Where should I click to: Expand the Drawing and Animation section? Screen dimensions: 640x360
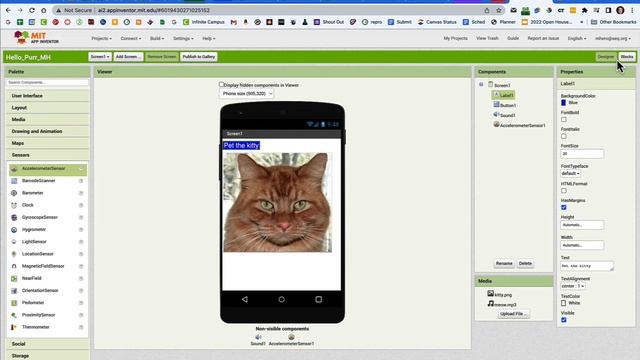[48, 131]
